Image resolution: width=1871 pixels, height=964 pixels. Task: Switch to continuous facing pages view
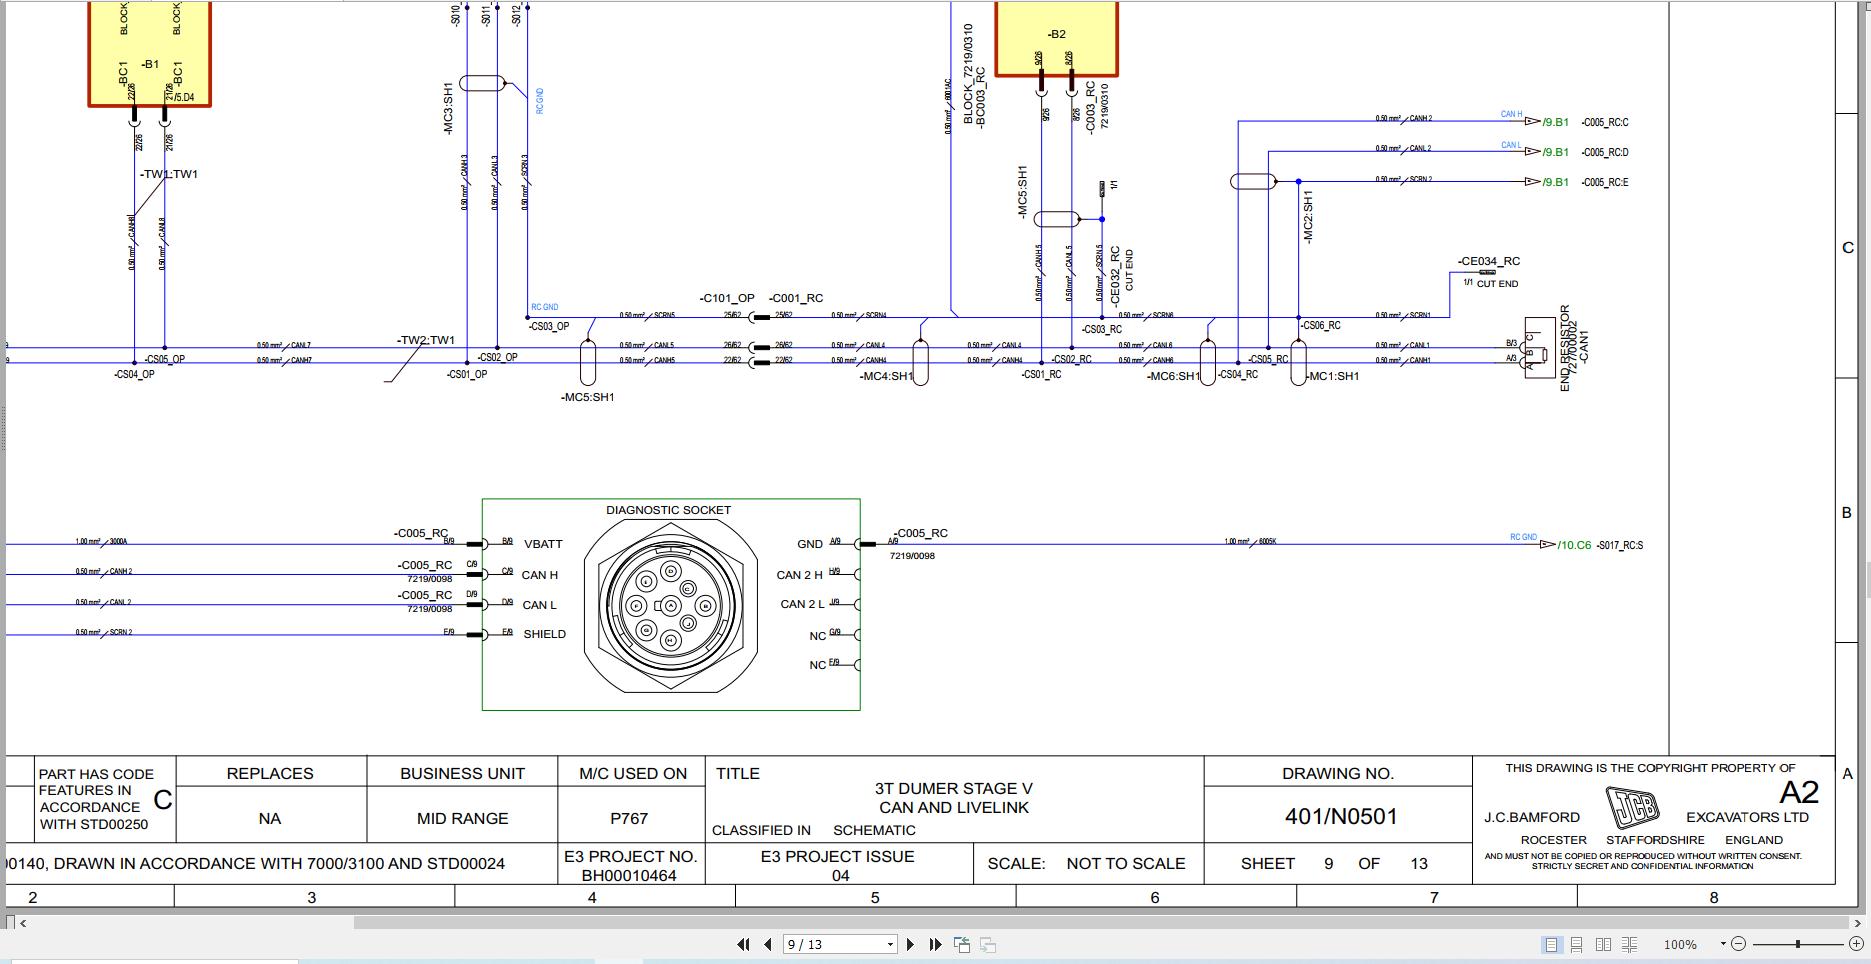(1630, 944)
